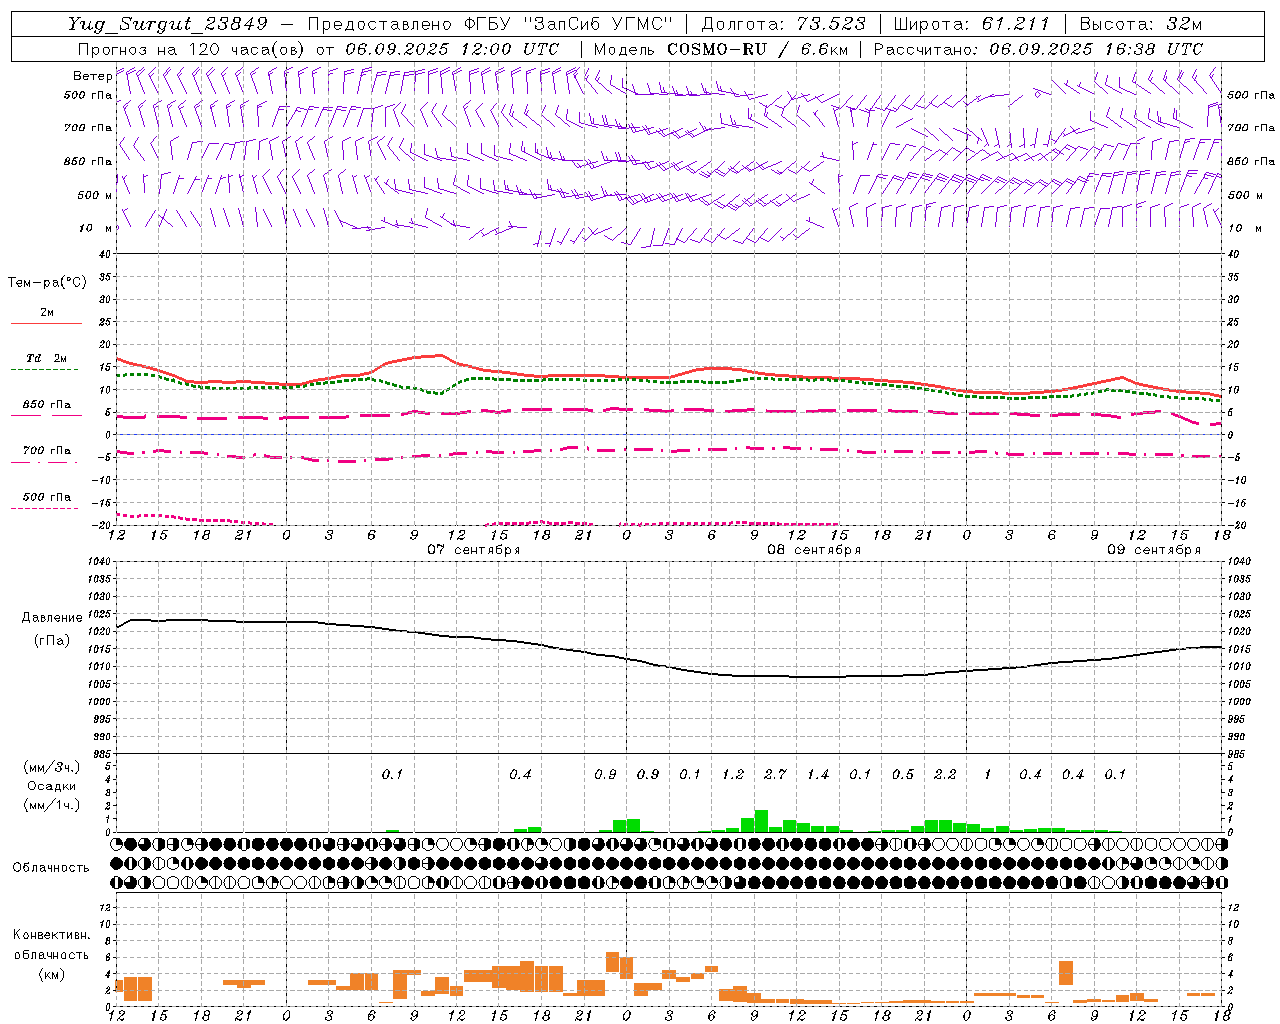This screenshot has height=1024, width=1280.
Task: Click the '08 сентября' date label
Action: pos(814,550)
